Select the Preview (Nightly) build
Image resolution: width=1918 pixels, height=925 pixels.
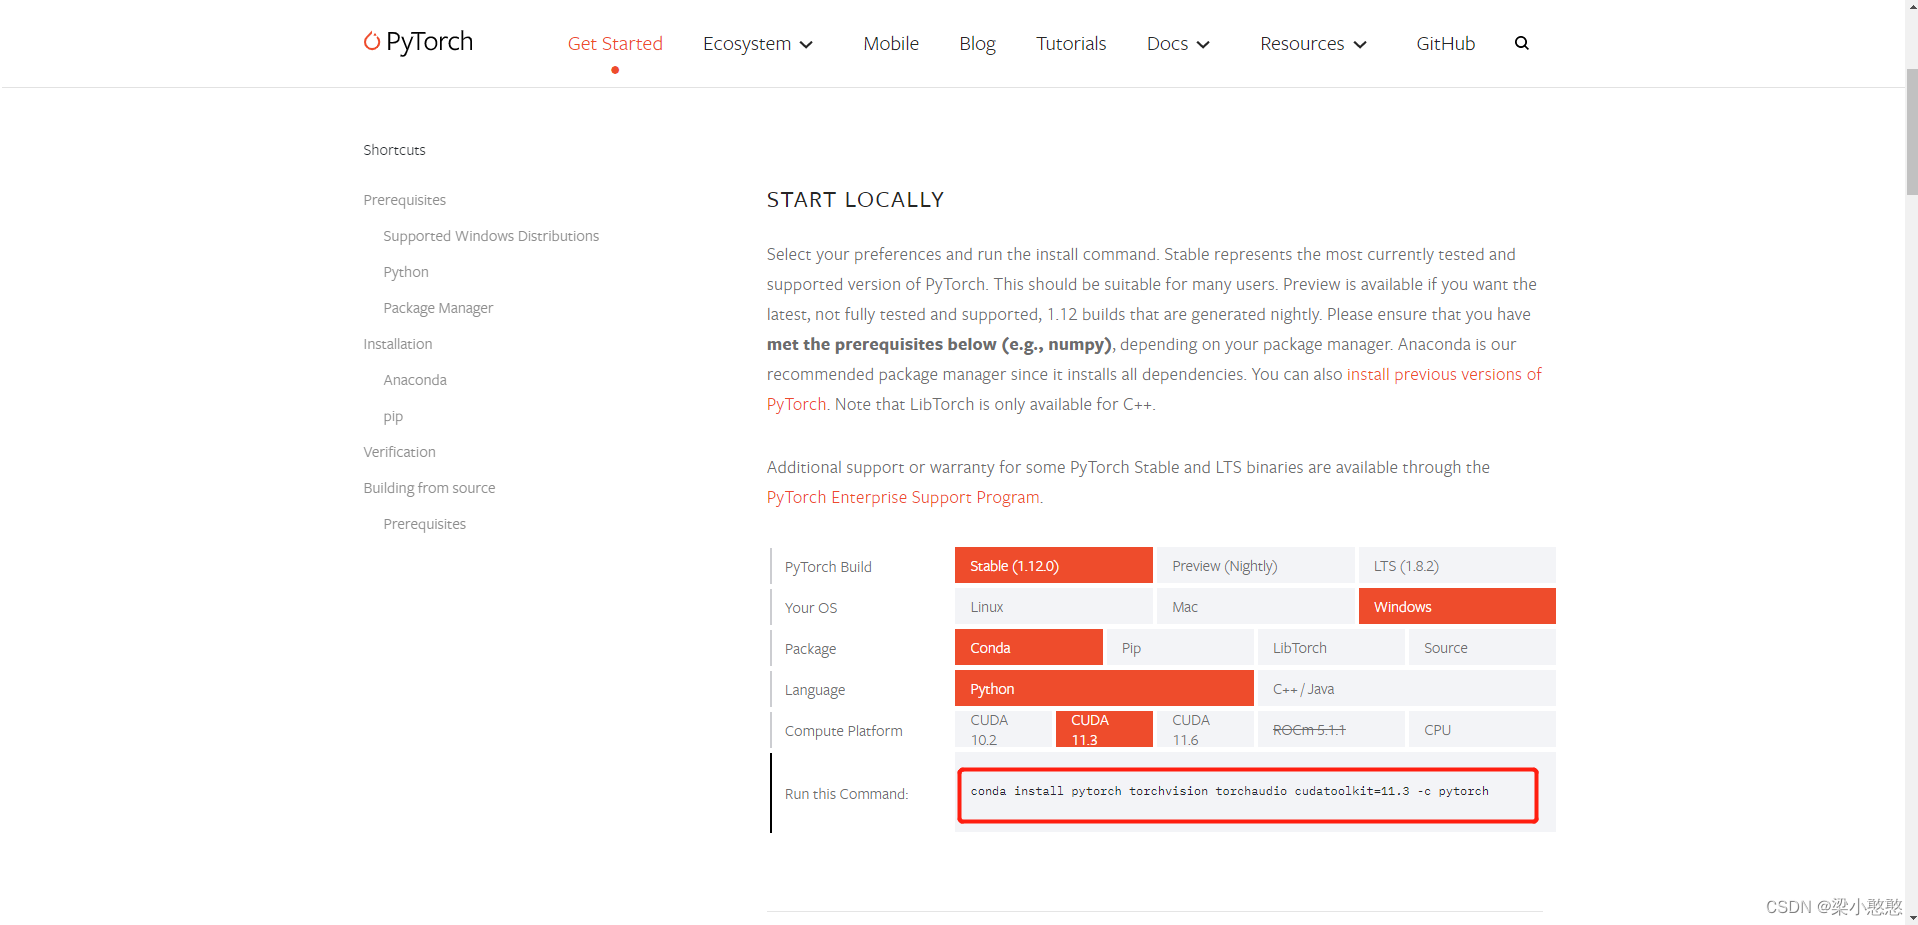pyautogui.click(x=1255, y=565)
